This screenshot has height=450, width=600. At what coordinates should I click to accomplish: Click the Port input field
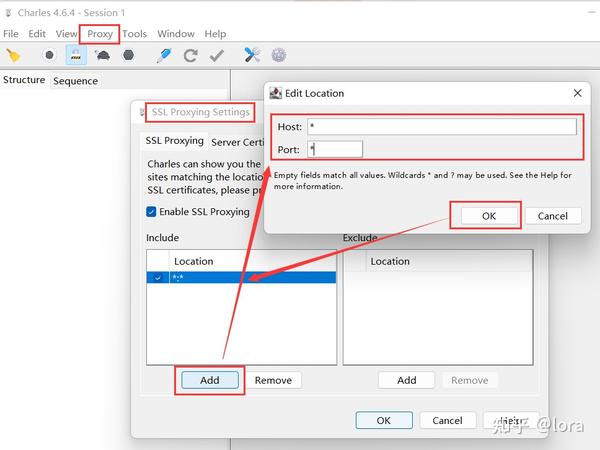point(335,149)
